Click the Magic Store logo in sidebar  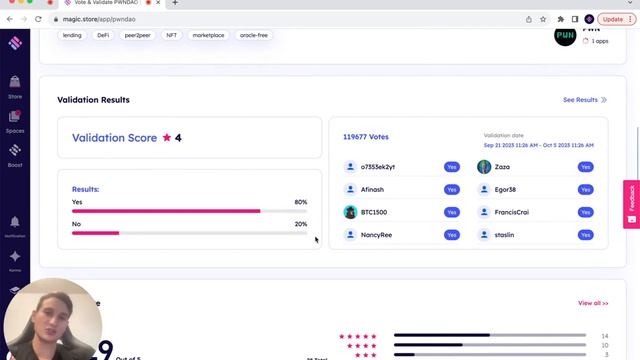point(15,43)
